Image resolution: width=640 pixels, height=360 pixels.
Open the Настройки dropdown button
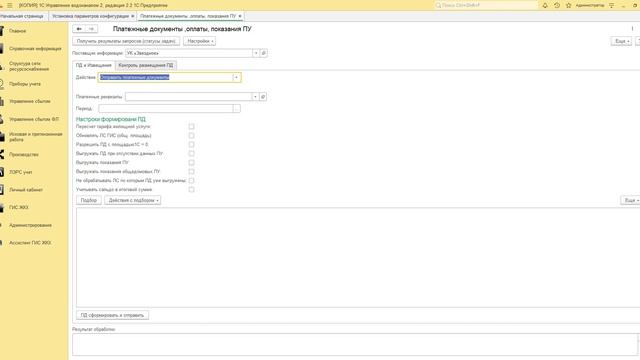(x=200, y=41)
